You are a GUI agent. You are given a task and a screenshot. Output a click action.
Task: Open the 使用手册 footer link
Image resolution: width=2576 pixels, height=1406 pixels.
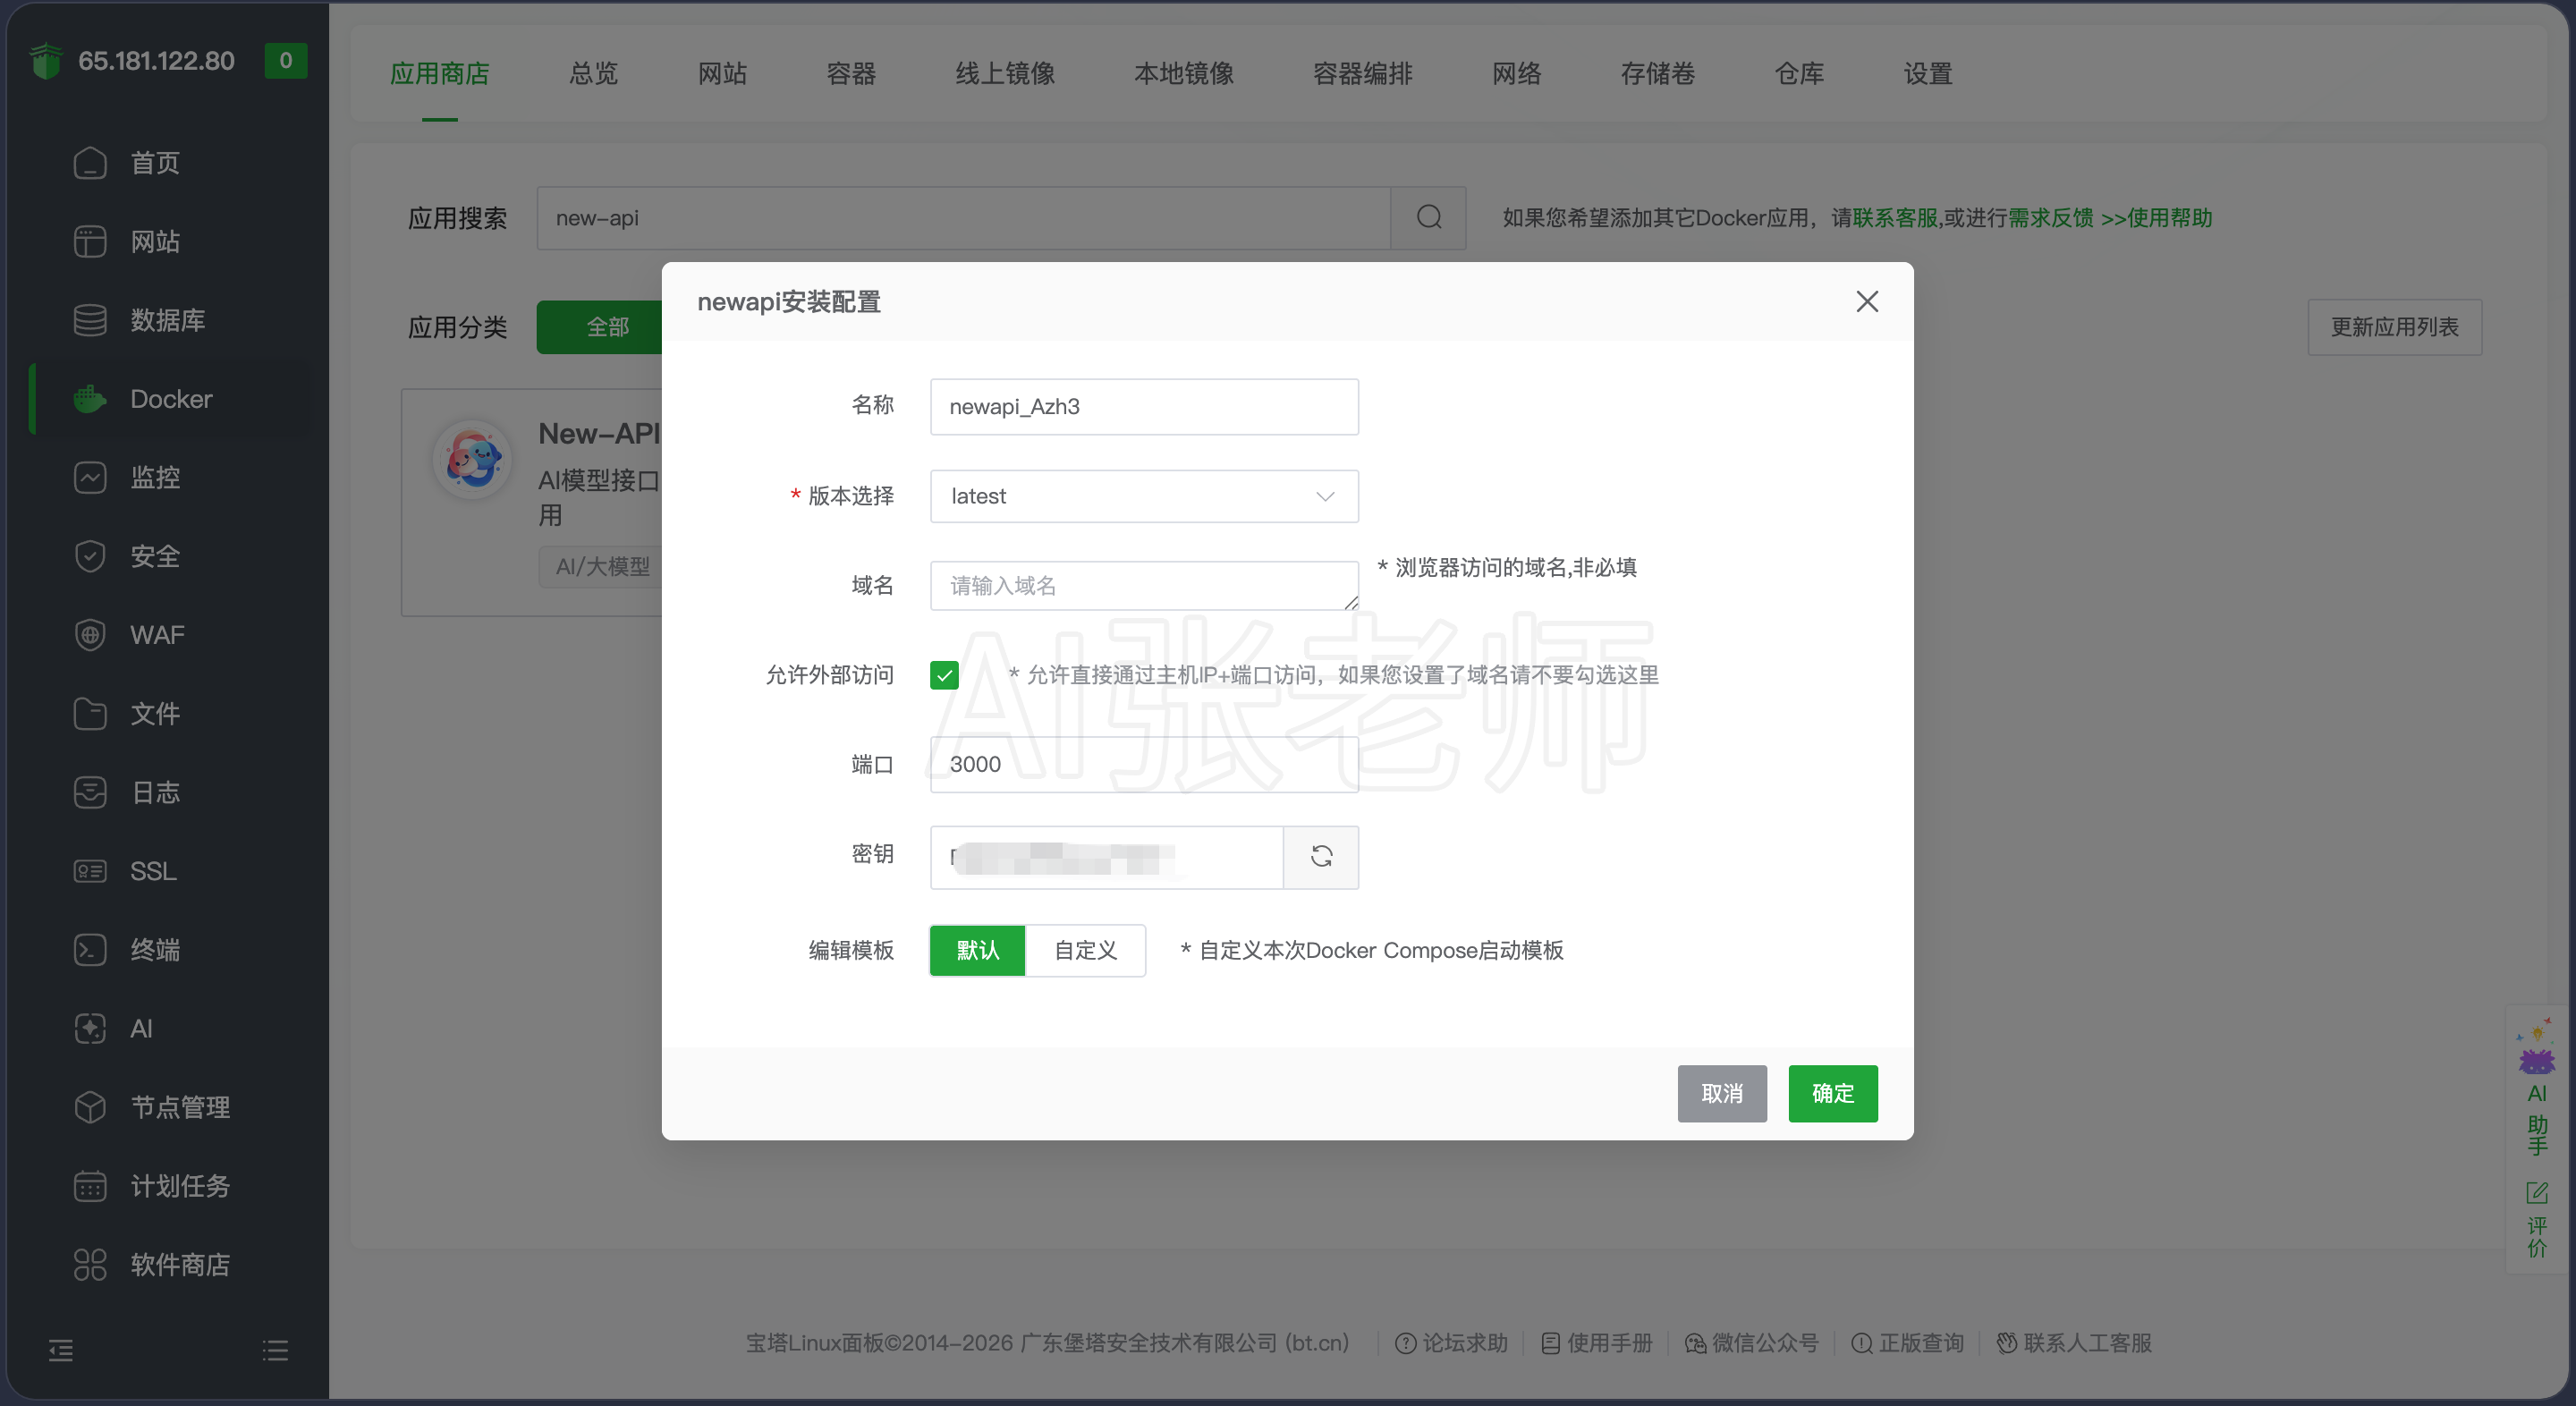pyautogui.click(x=1597, y=1343)
